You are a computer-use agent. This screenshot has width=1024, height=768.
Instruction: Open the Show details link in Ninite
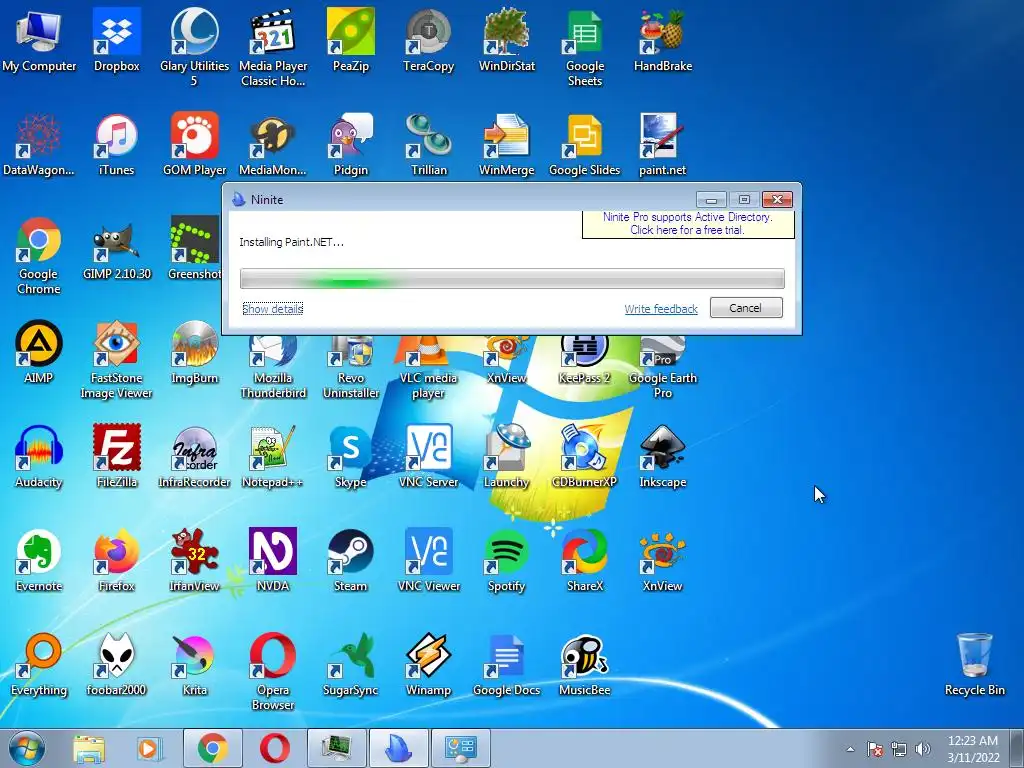pos(272,308)
